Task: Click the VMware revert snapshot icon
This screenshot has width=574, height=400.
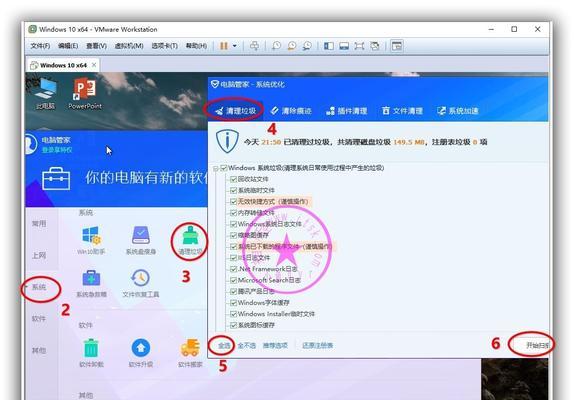Action: pyautogui.click(x=292, y=46)
